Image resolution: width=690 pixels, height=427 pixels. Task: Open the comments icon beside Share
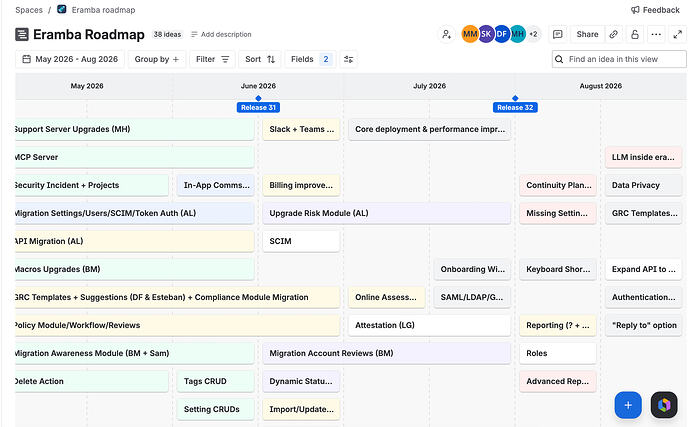(558, 34)
